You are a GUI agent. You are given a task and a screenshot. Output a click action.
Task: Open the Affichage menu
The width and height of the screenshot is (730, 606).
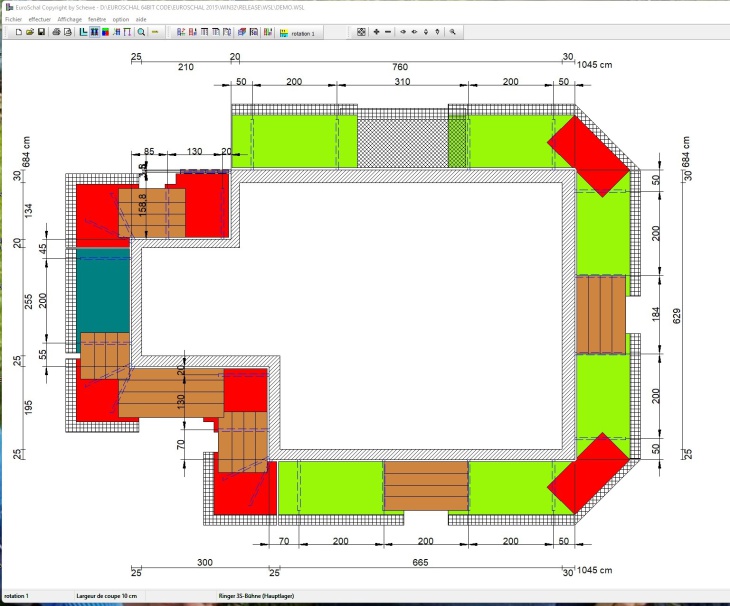[x=69, y=19]
